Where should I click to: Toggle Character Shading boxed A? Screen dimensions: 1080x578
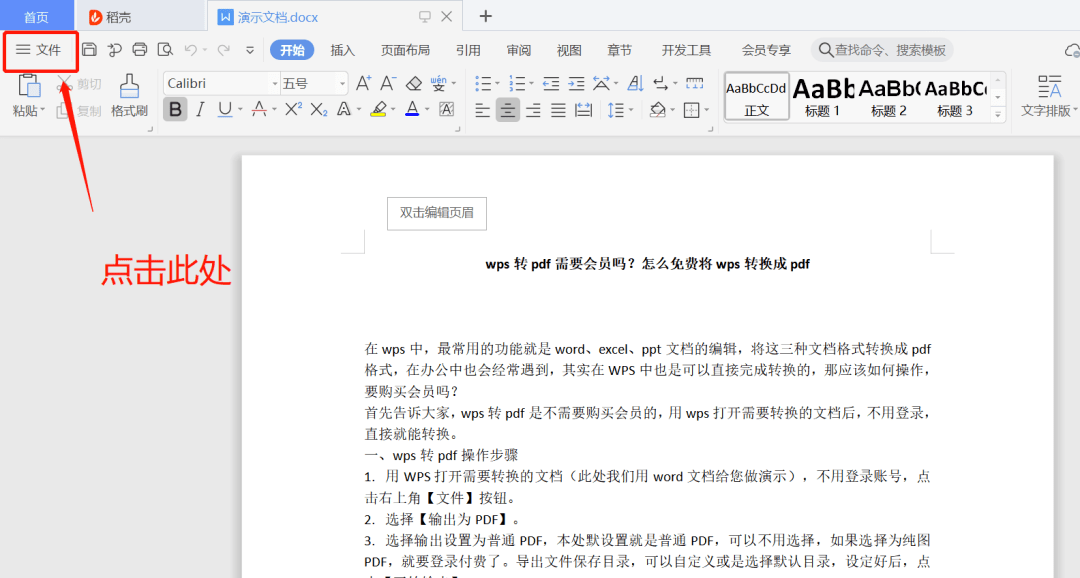pyautogui.click(x=446, y=109)
